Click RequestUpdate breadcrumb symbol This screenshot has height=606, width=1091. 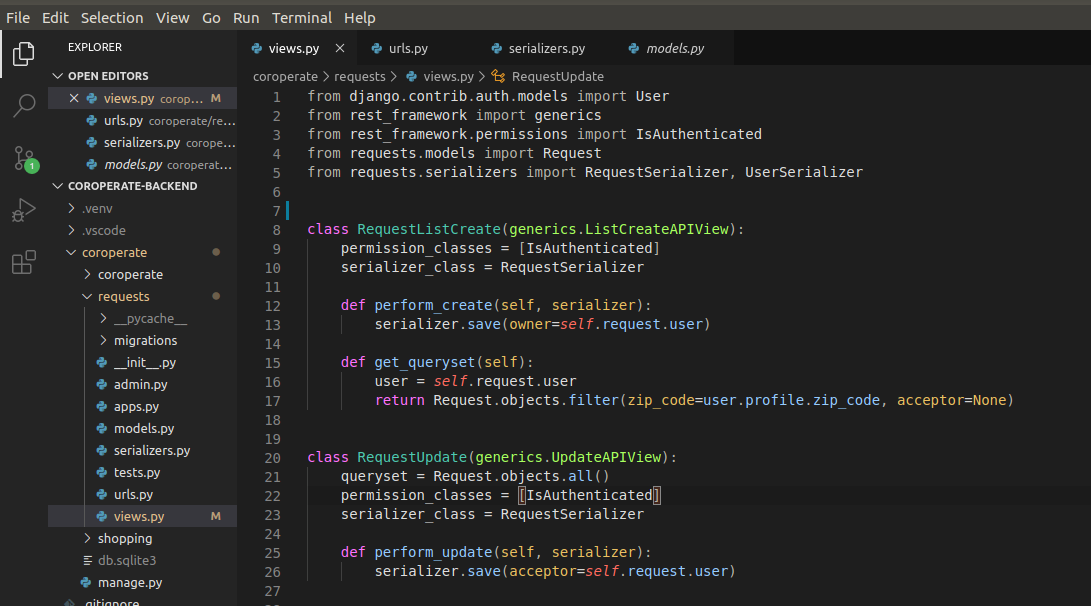tap(557, 77)
